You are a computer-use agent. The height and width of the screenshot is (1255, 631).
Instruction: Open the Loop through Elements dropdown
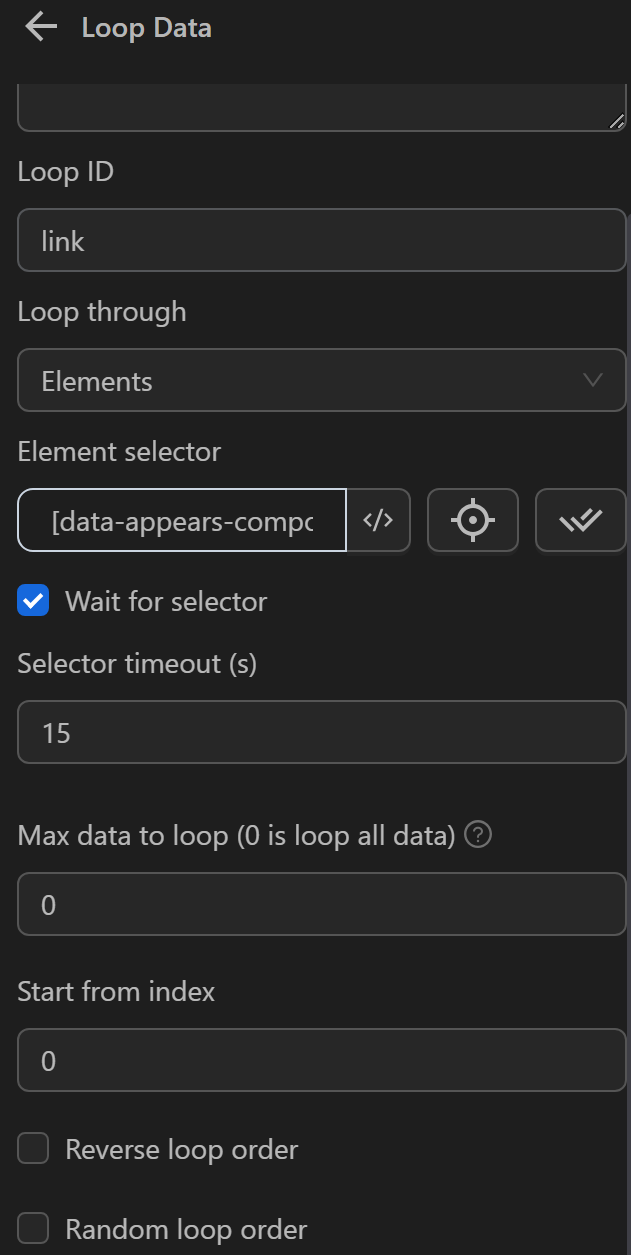click(x=321, y=380)
